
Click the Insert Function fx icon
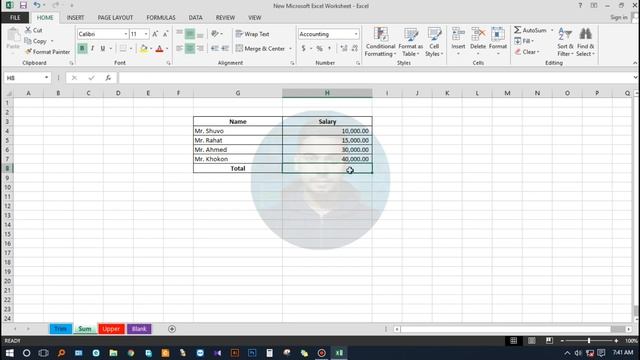coord(108,78)
